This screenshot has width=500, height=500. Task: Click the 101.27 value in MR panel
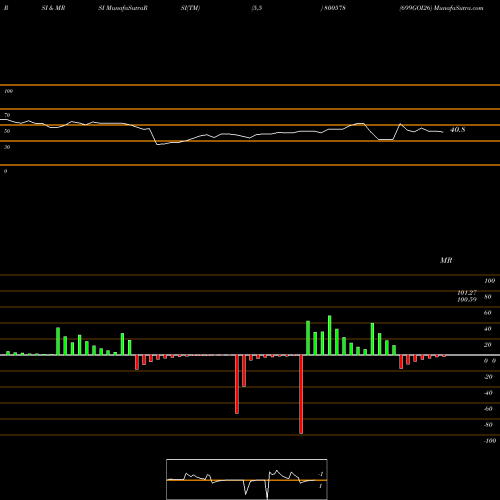tap(467, 292)
